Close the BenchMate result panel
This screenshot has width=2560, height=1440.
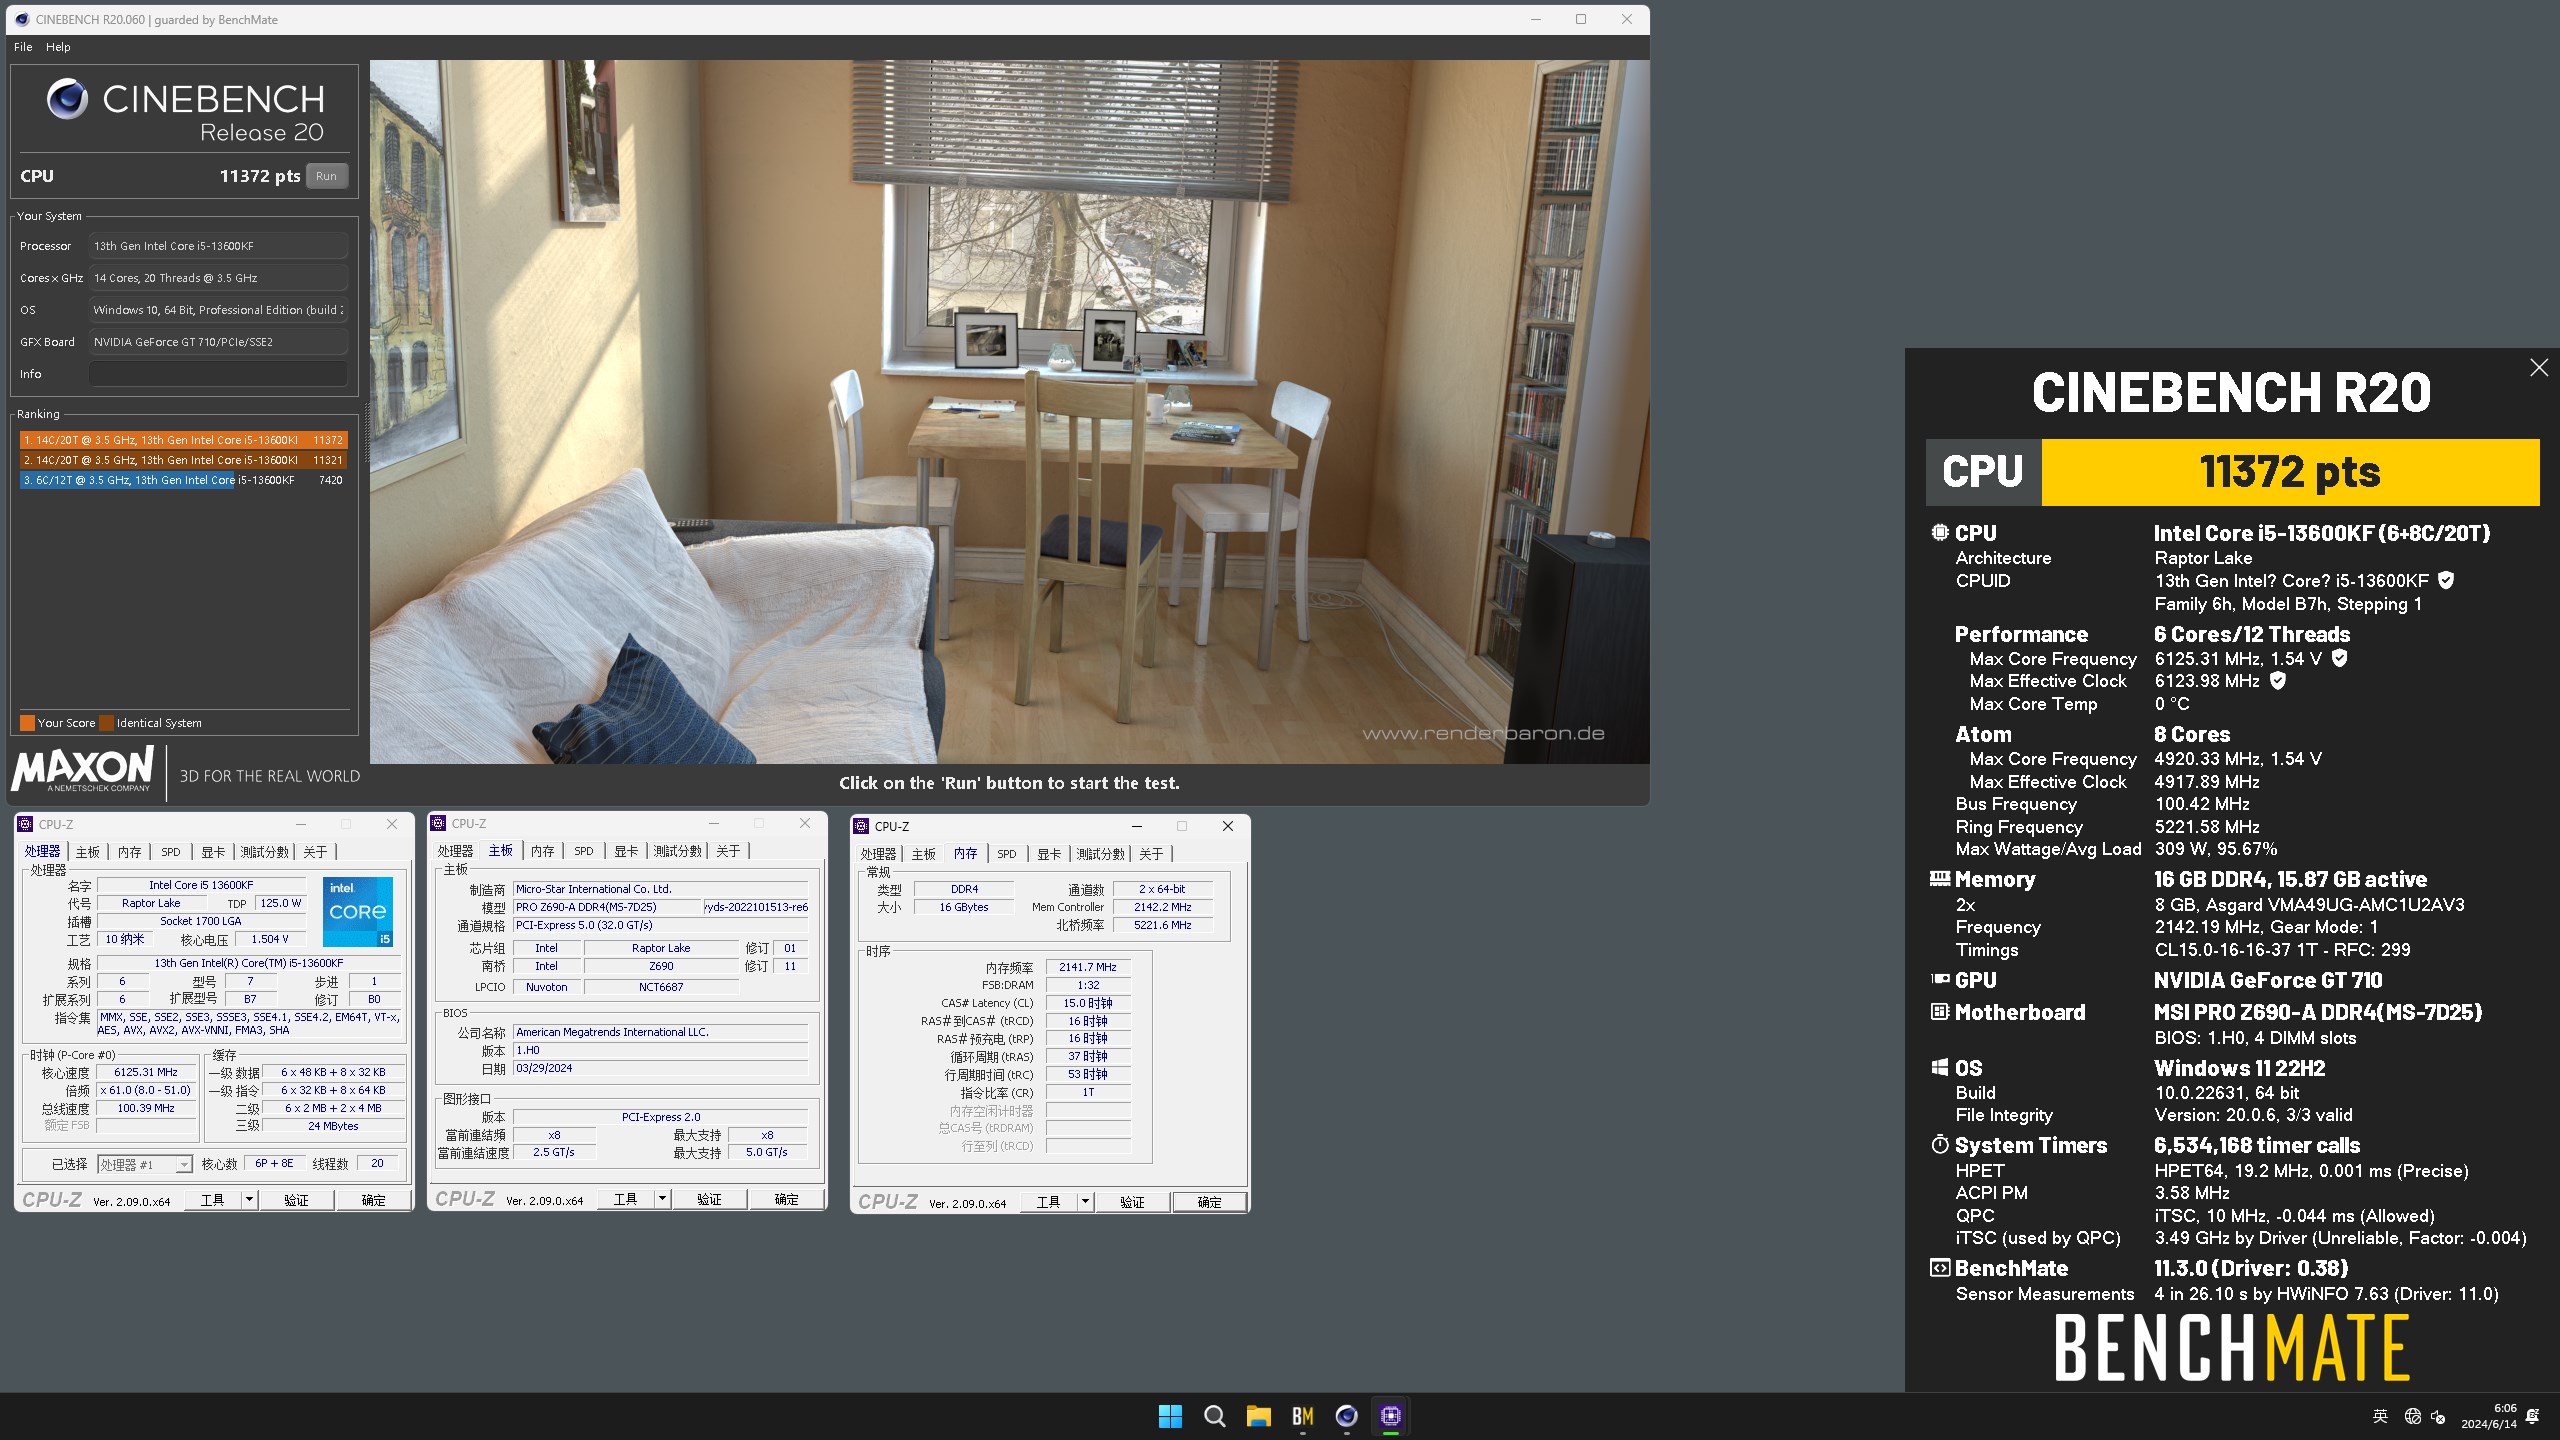click(x=2538, y=368)
